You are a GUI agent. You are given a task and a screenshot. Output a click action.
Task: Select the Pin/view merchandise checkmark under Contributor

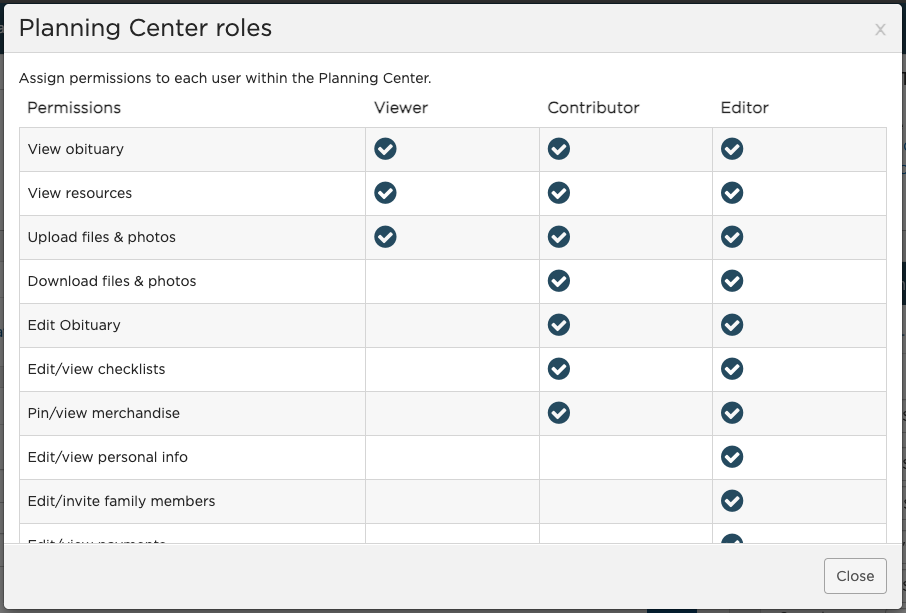(x=558, y=413)
